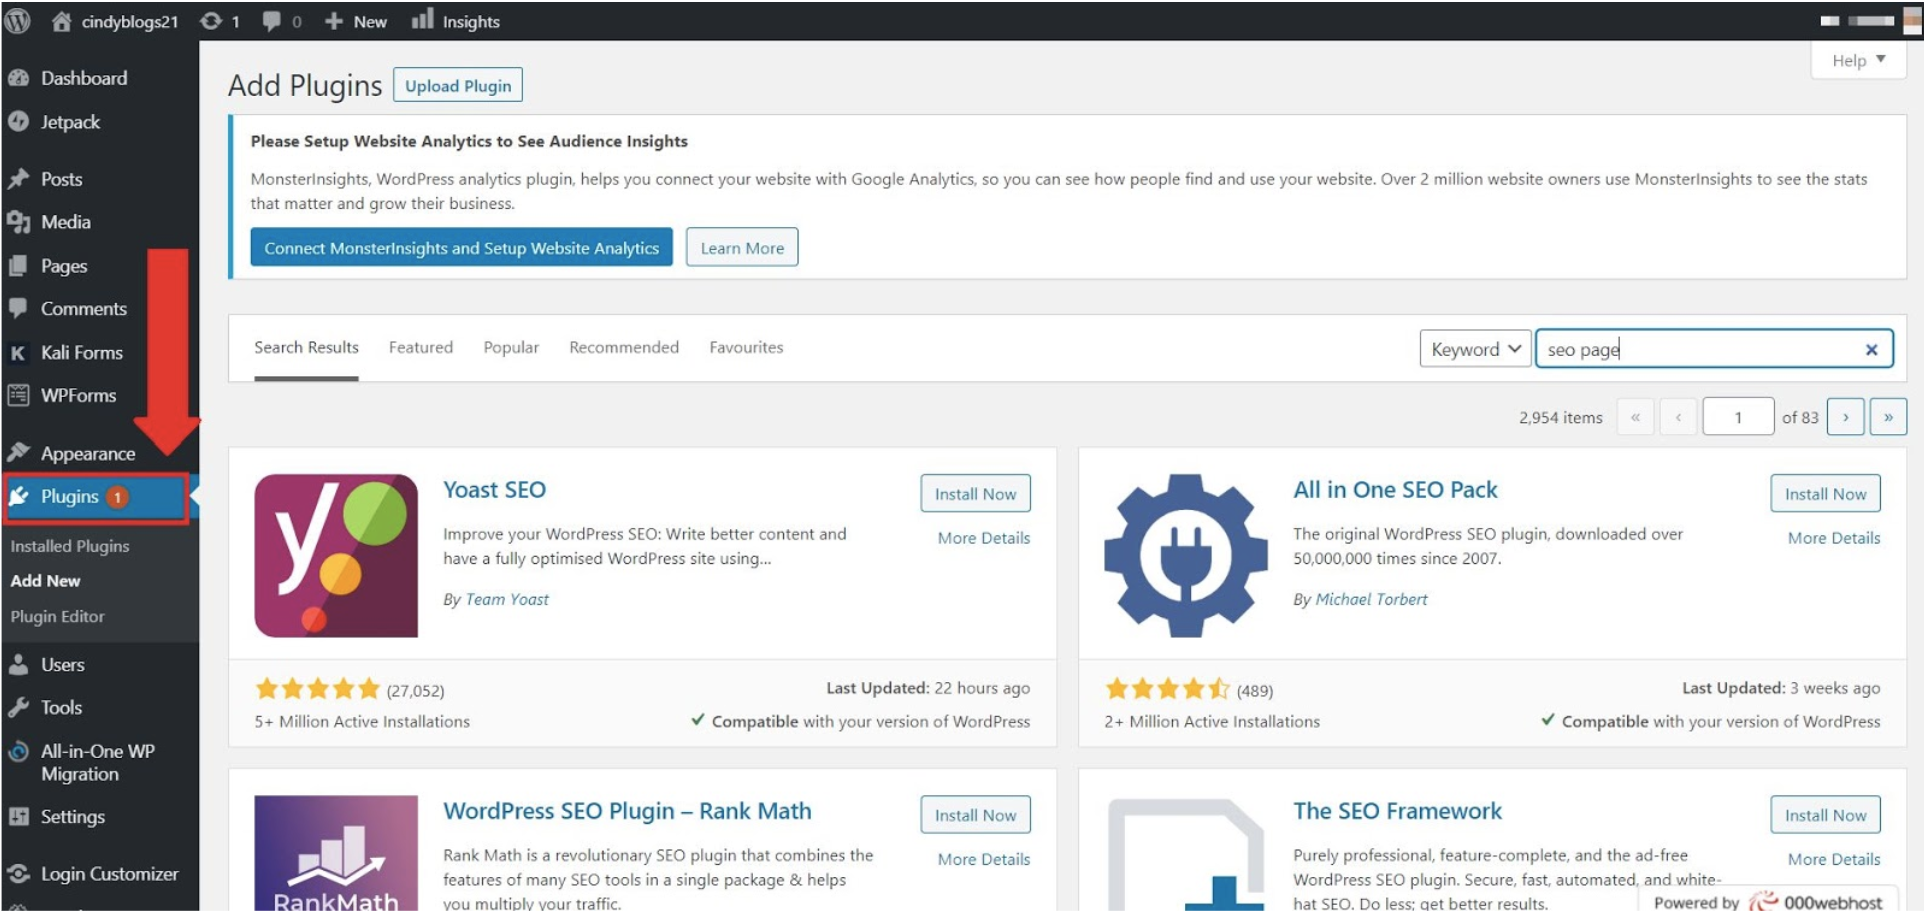1924x918 pixels.
Task: Install Yoast SEO plugin now
Action: (975, 494)
